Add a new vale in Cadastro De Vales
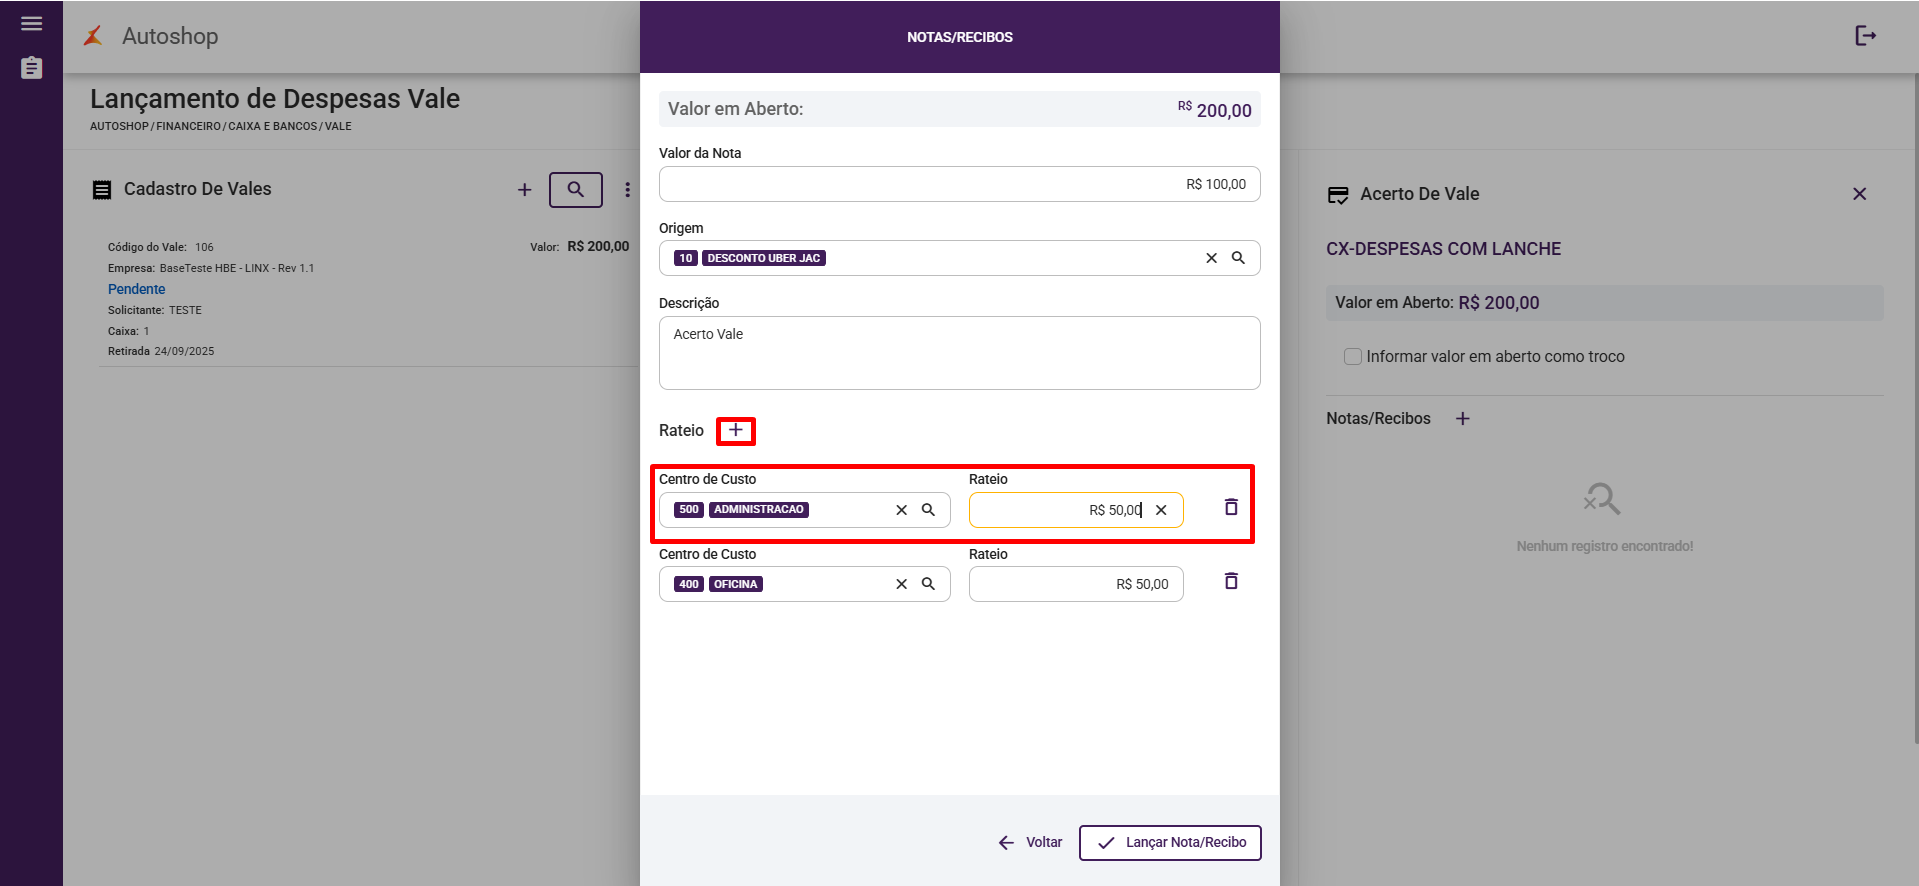Screen dimensions: 1919x886 (x=524, y=190)
